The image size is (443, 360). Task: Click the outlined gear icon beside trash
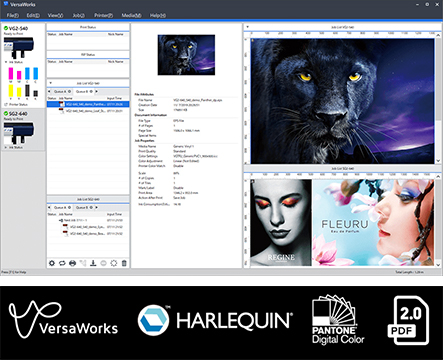[x=114, y=263]
